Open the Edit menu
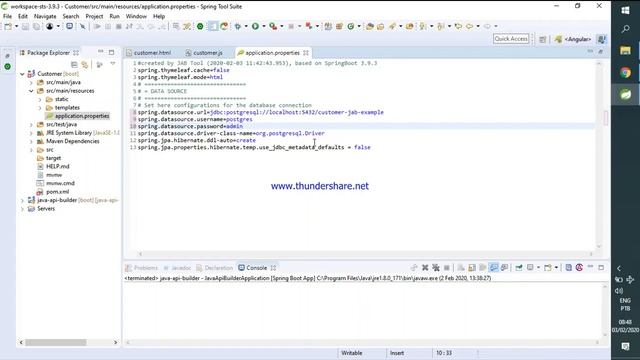The width and height of the screenshot is (640, 360). point(23,16)
